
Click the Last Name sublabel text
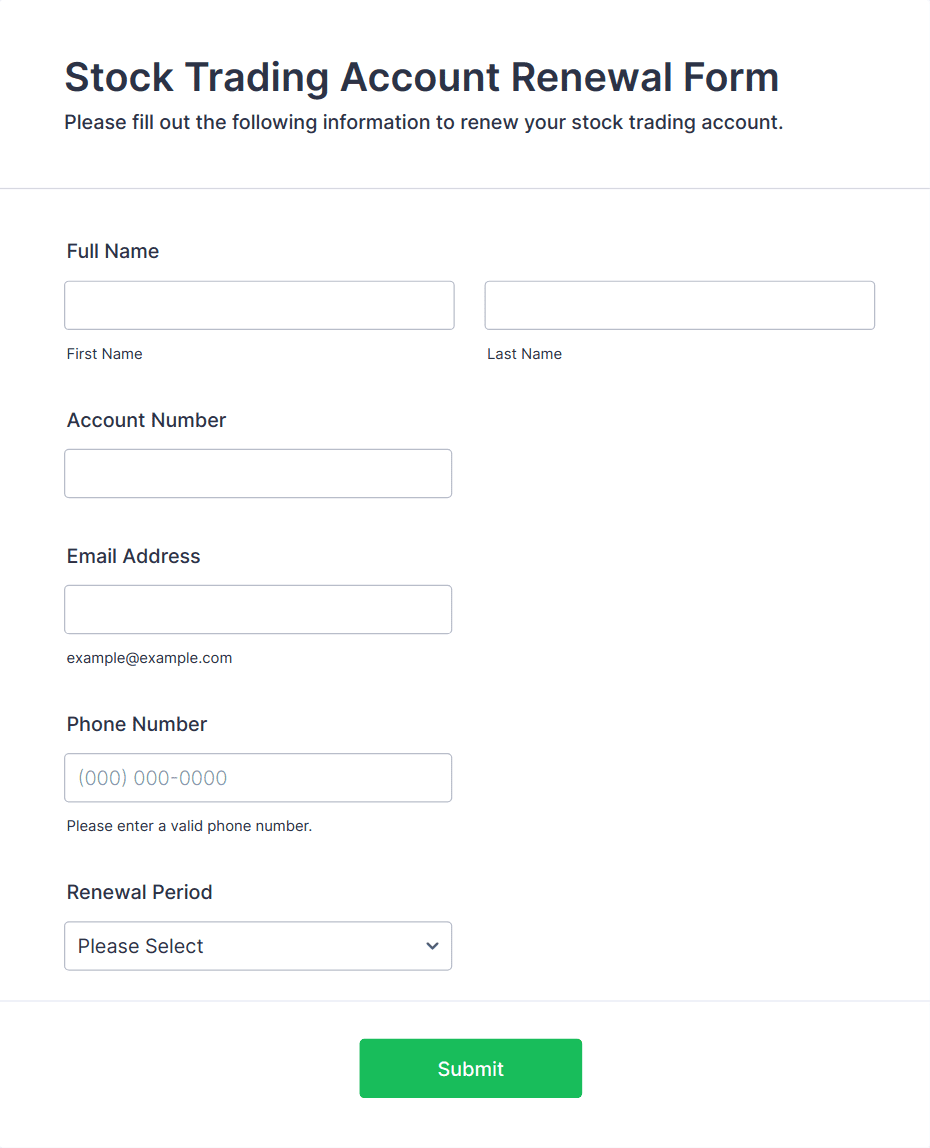[x=524, y=354]
